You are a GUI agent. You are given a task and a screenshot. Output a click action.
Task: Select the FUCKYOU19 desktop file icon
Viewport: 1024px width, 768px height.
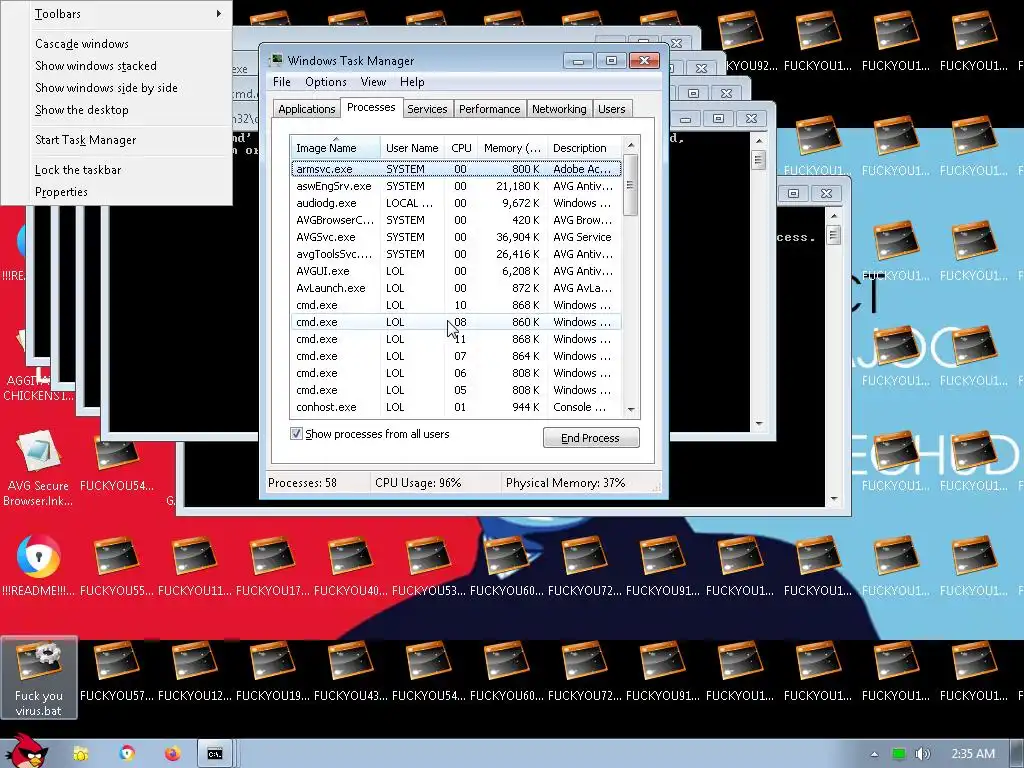click(273, 671)
